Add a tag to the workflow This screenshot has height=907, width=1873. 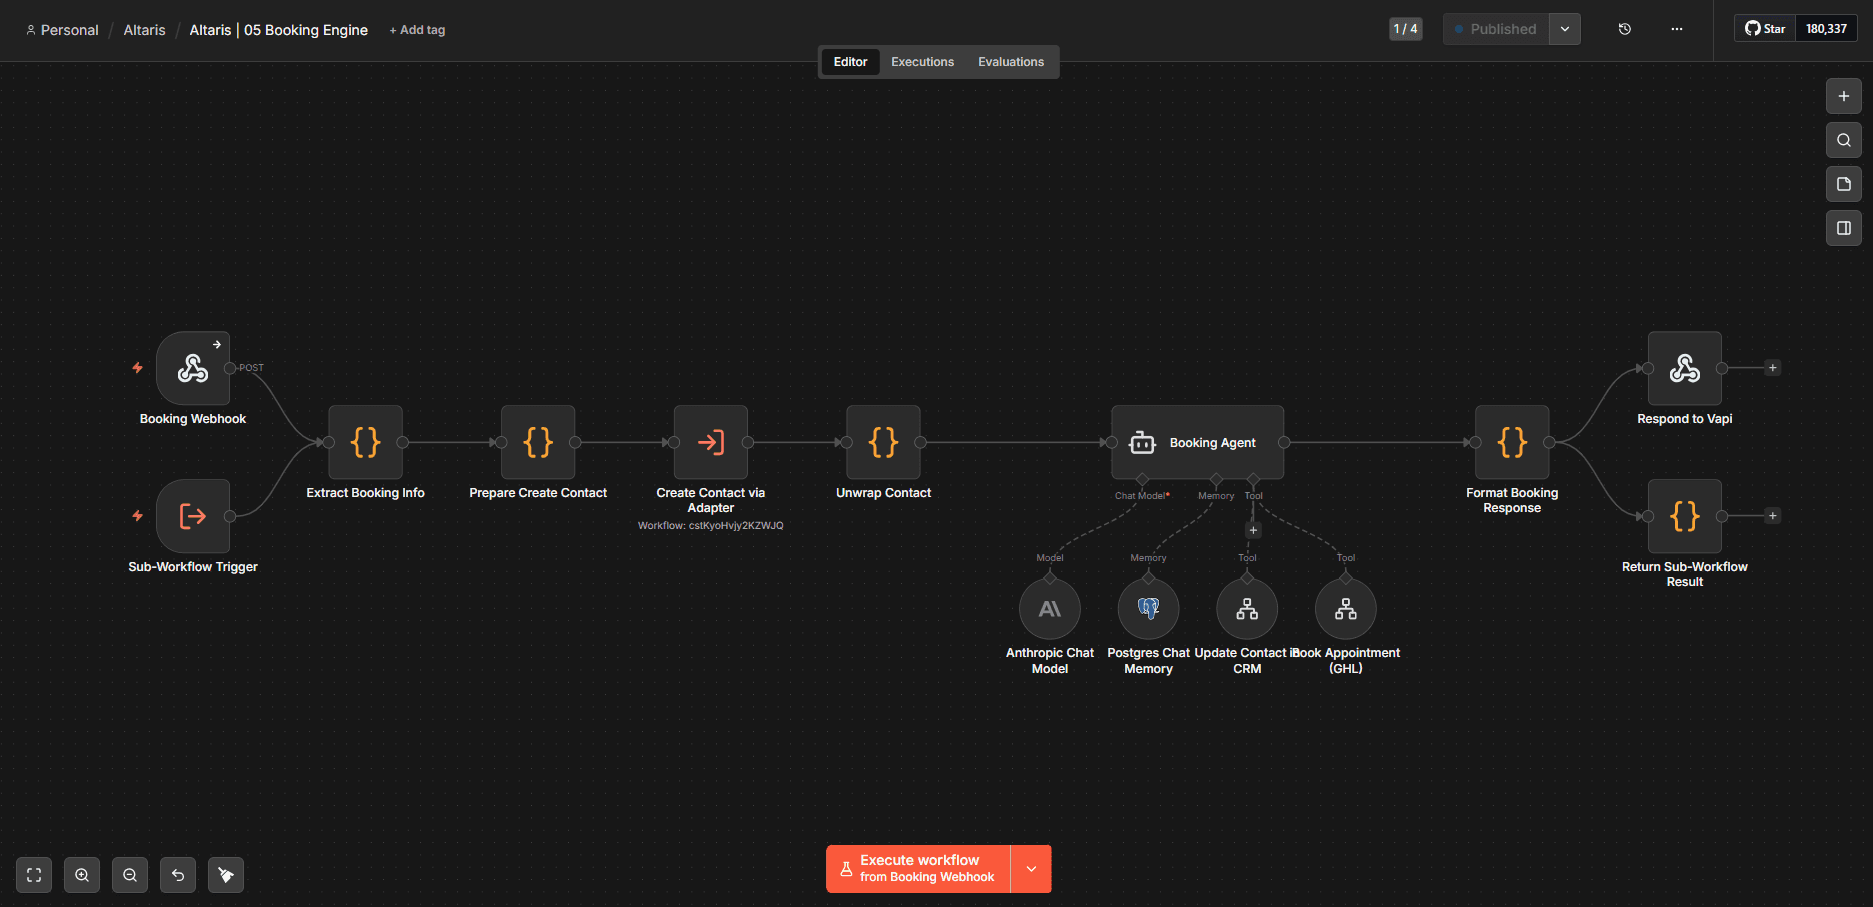[416, 29]
